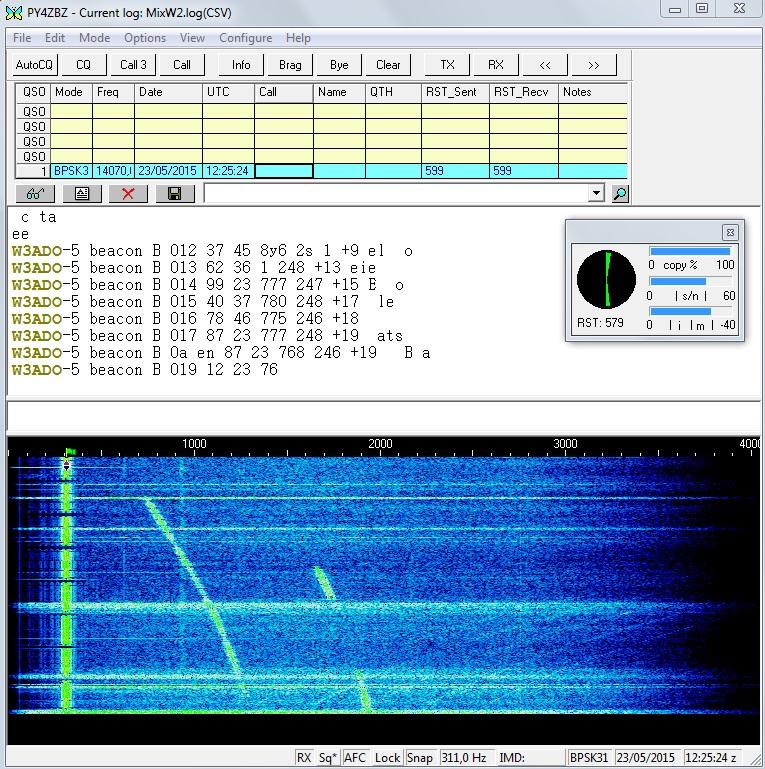Toggle AFC in the status bar
Viewport: 765px width, 769px height.
pyautogui.click(x=355, y=758)
